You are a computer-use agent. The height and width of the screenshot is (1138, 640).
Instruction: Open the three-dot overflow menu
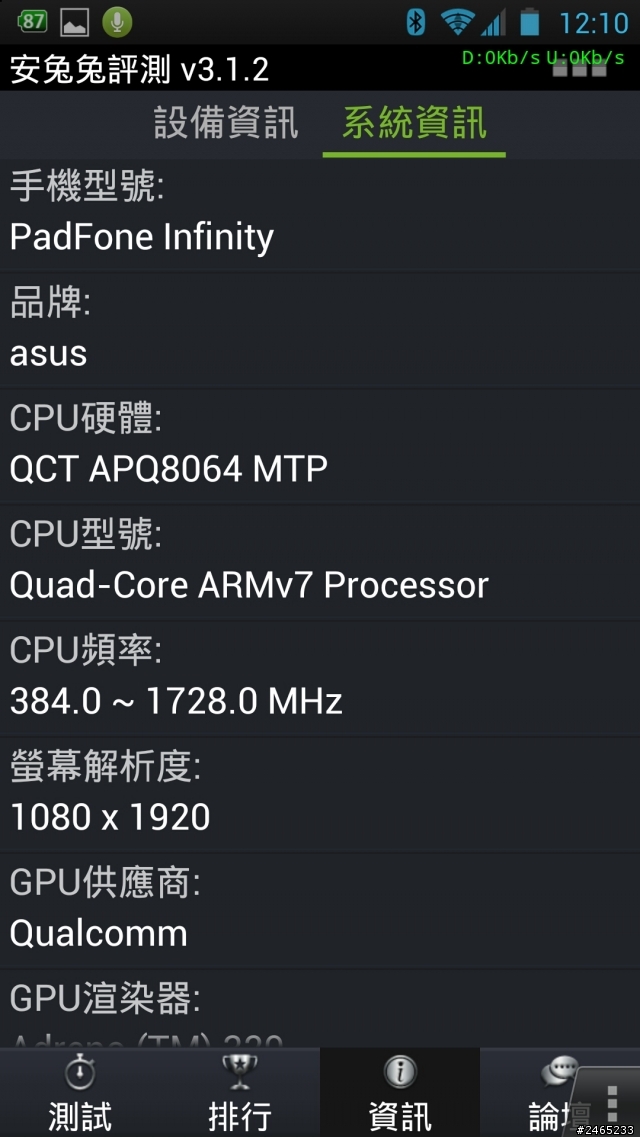tap(612, 1104)
